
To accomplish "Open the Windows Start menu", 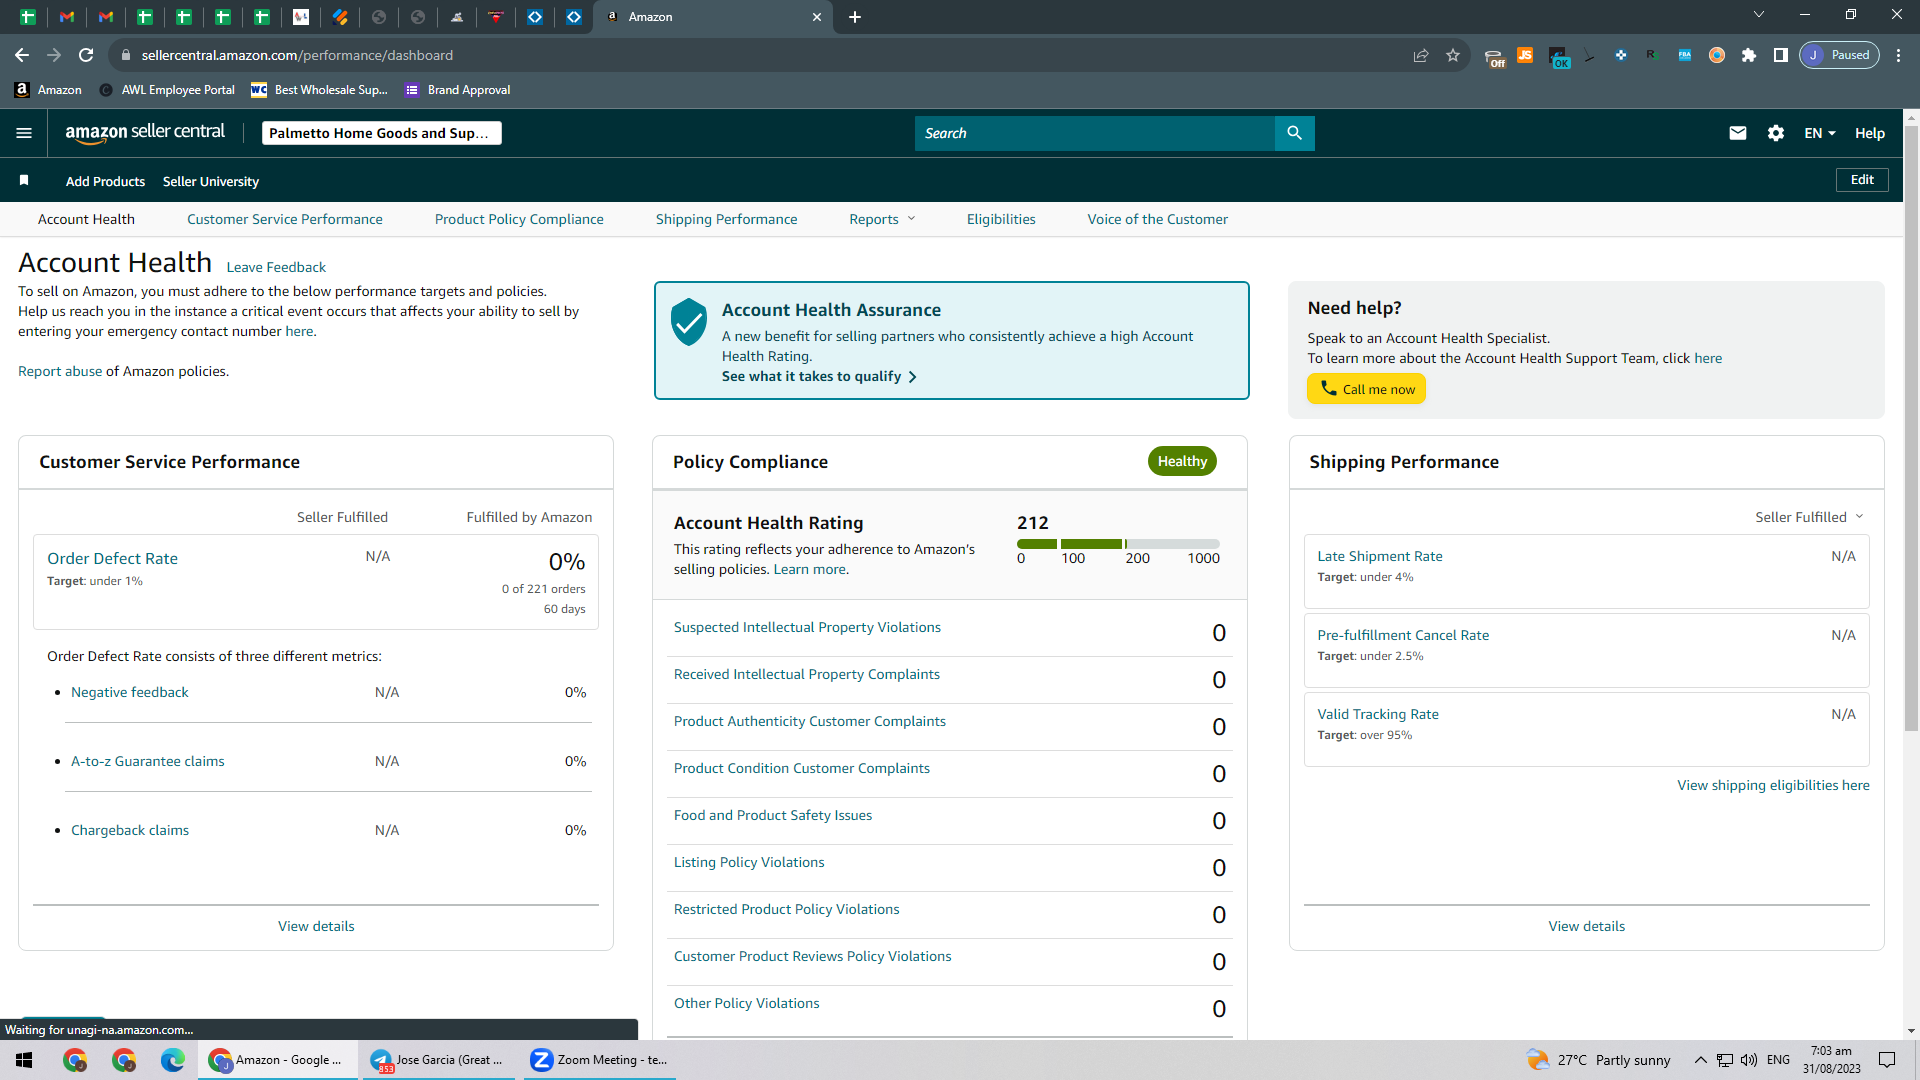I will click(x=25, y=1060).
